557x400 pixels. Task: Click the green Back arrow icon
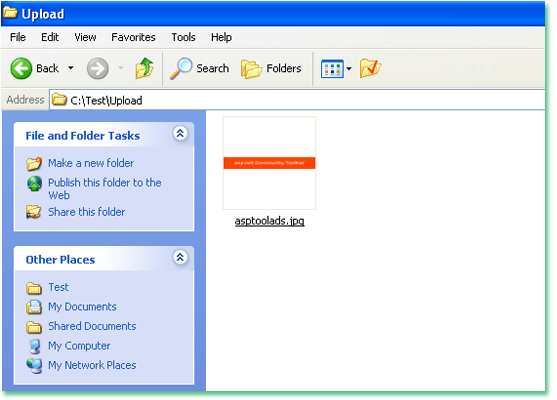[x=21, y=68]
